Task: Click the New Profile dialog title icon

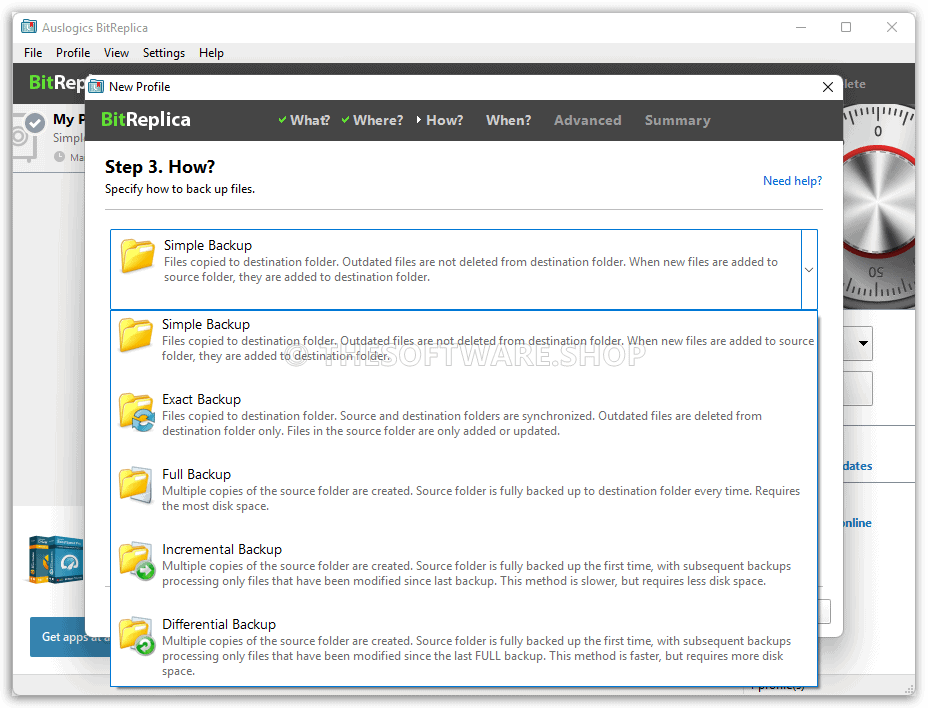Action: (96, 86)
